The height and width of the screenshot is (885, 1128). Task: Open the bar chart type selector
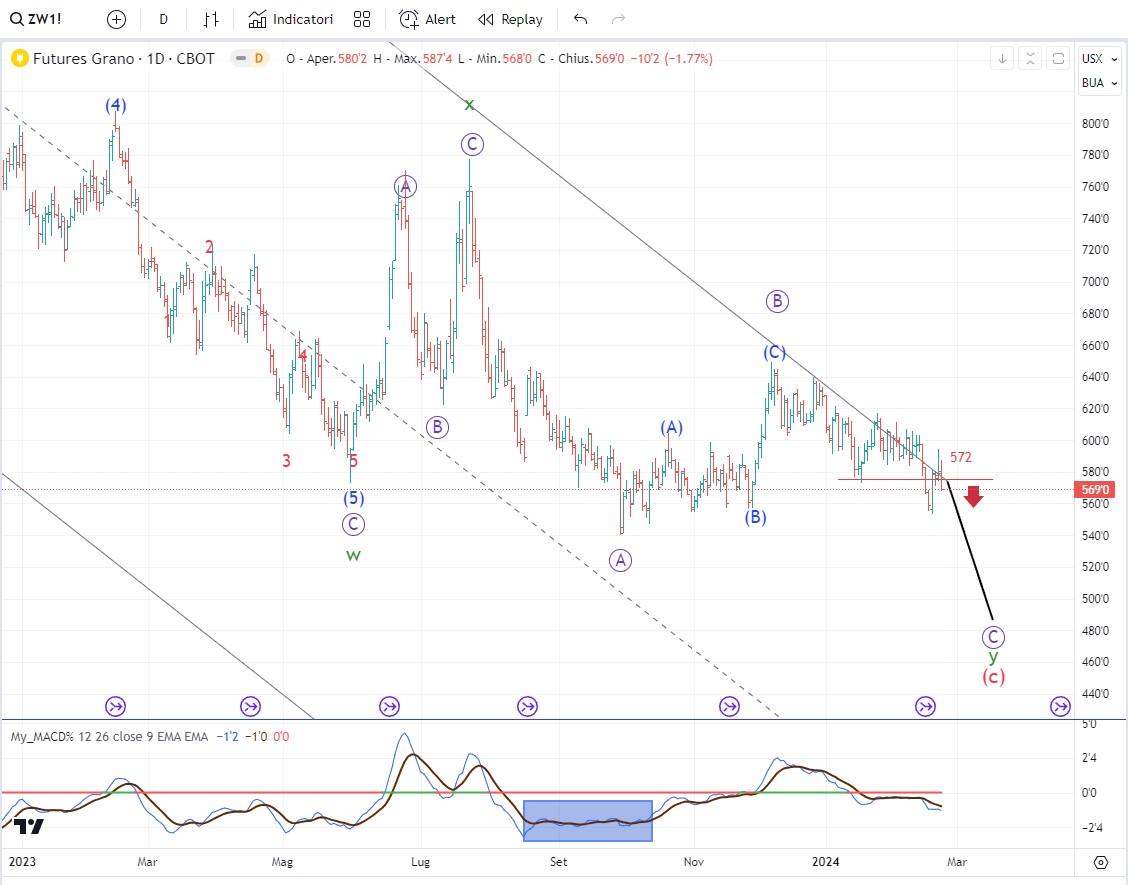click(211, 19)
